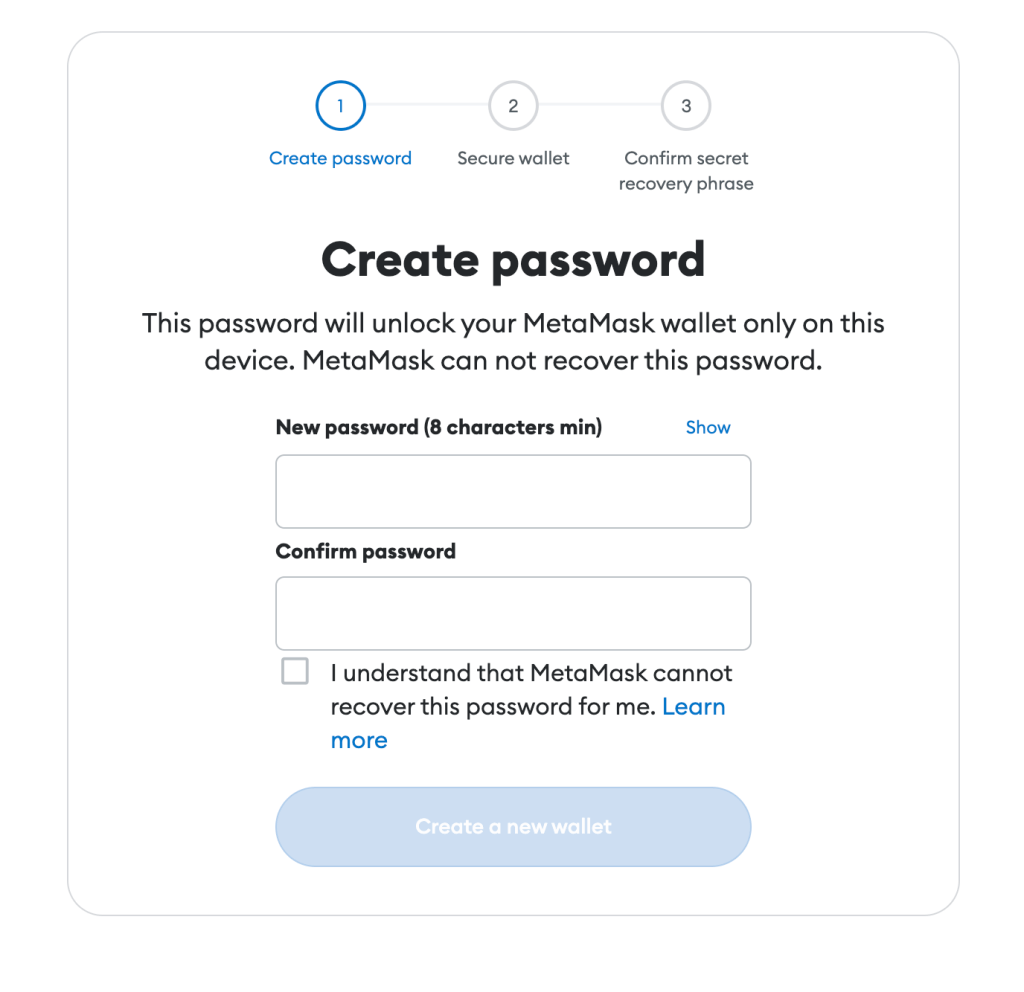Focus the New password input field
The image size is (1024, 992).
coord(513,491)
